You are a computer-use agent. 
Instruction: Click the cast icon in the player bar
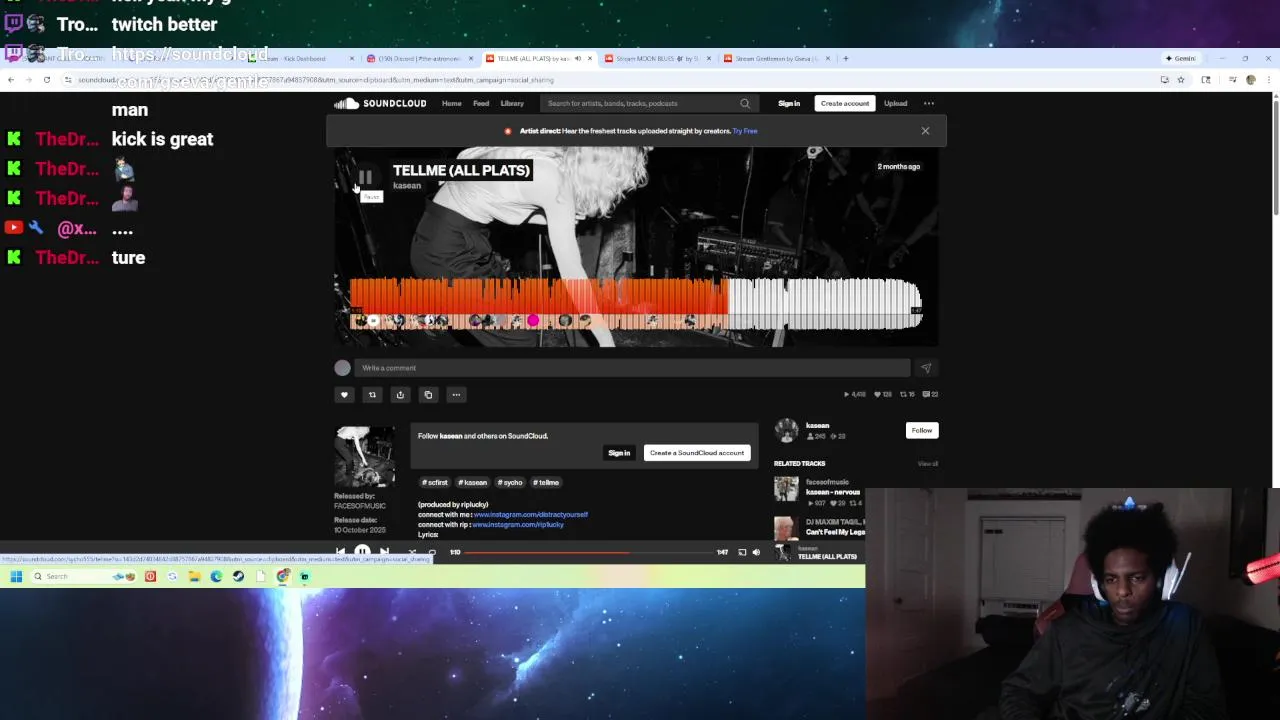742,552
